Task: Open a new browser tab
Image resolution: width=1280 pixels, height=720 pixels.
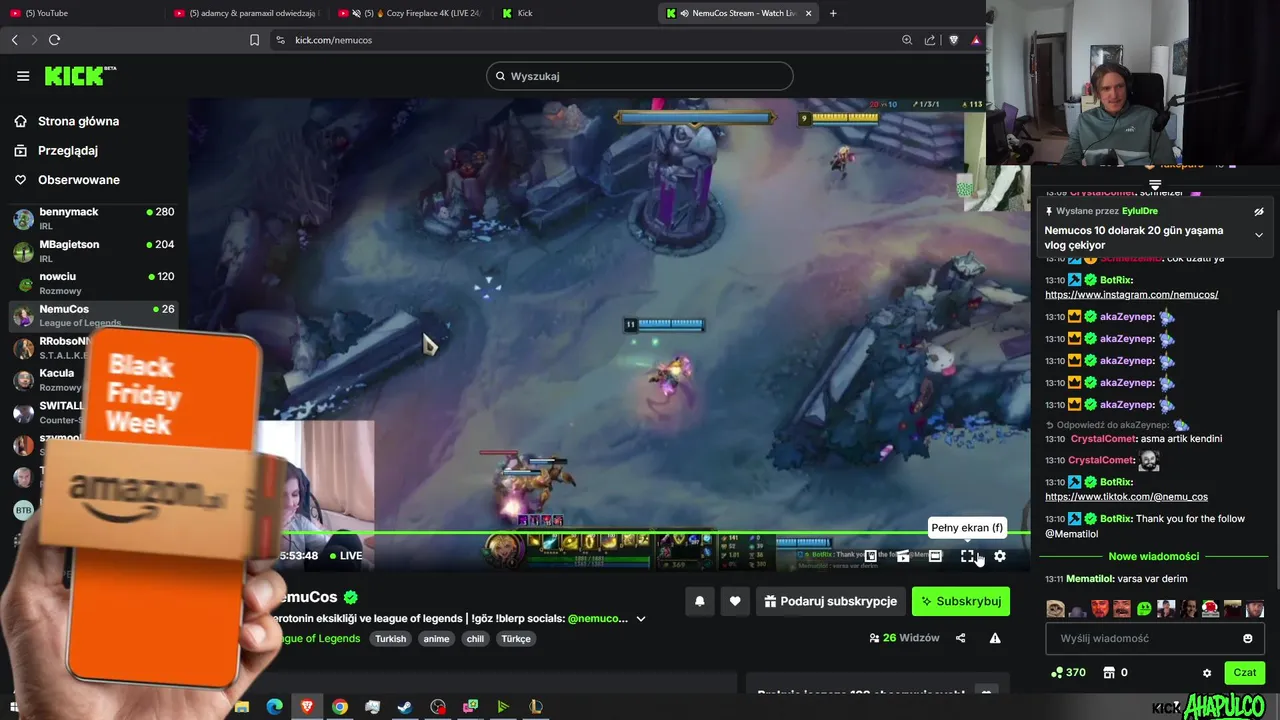Action: tap(833, 13)
